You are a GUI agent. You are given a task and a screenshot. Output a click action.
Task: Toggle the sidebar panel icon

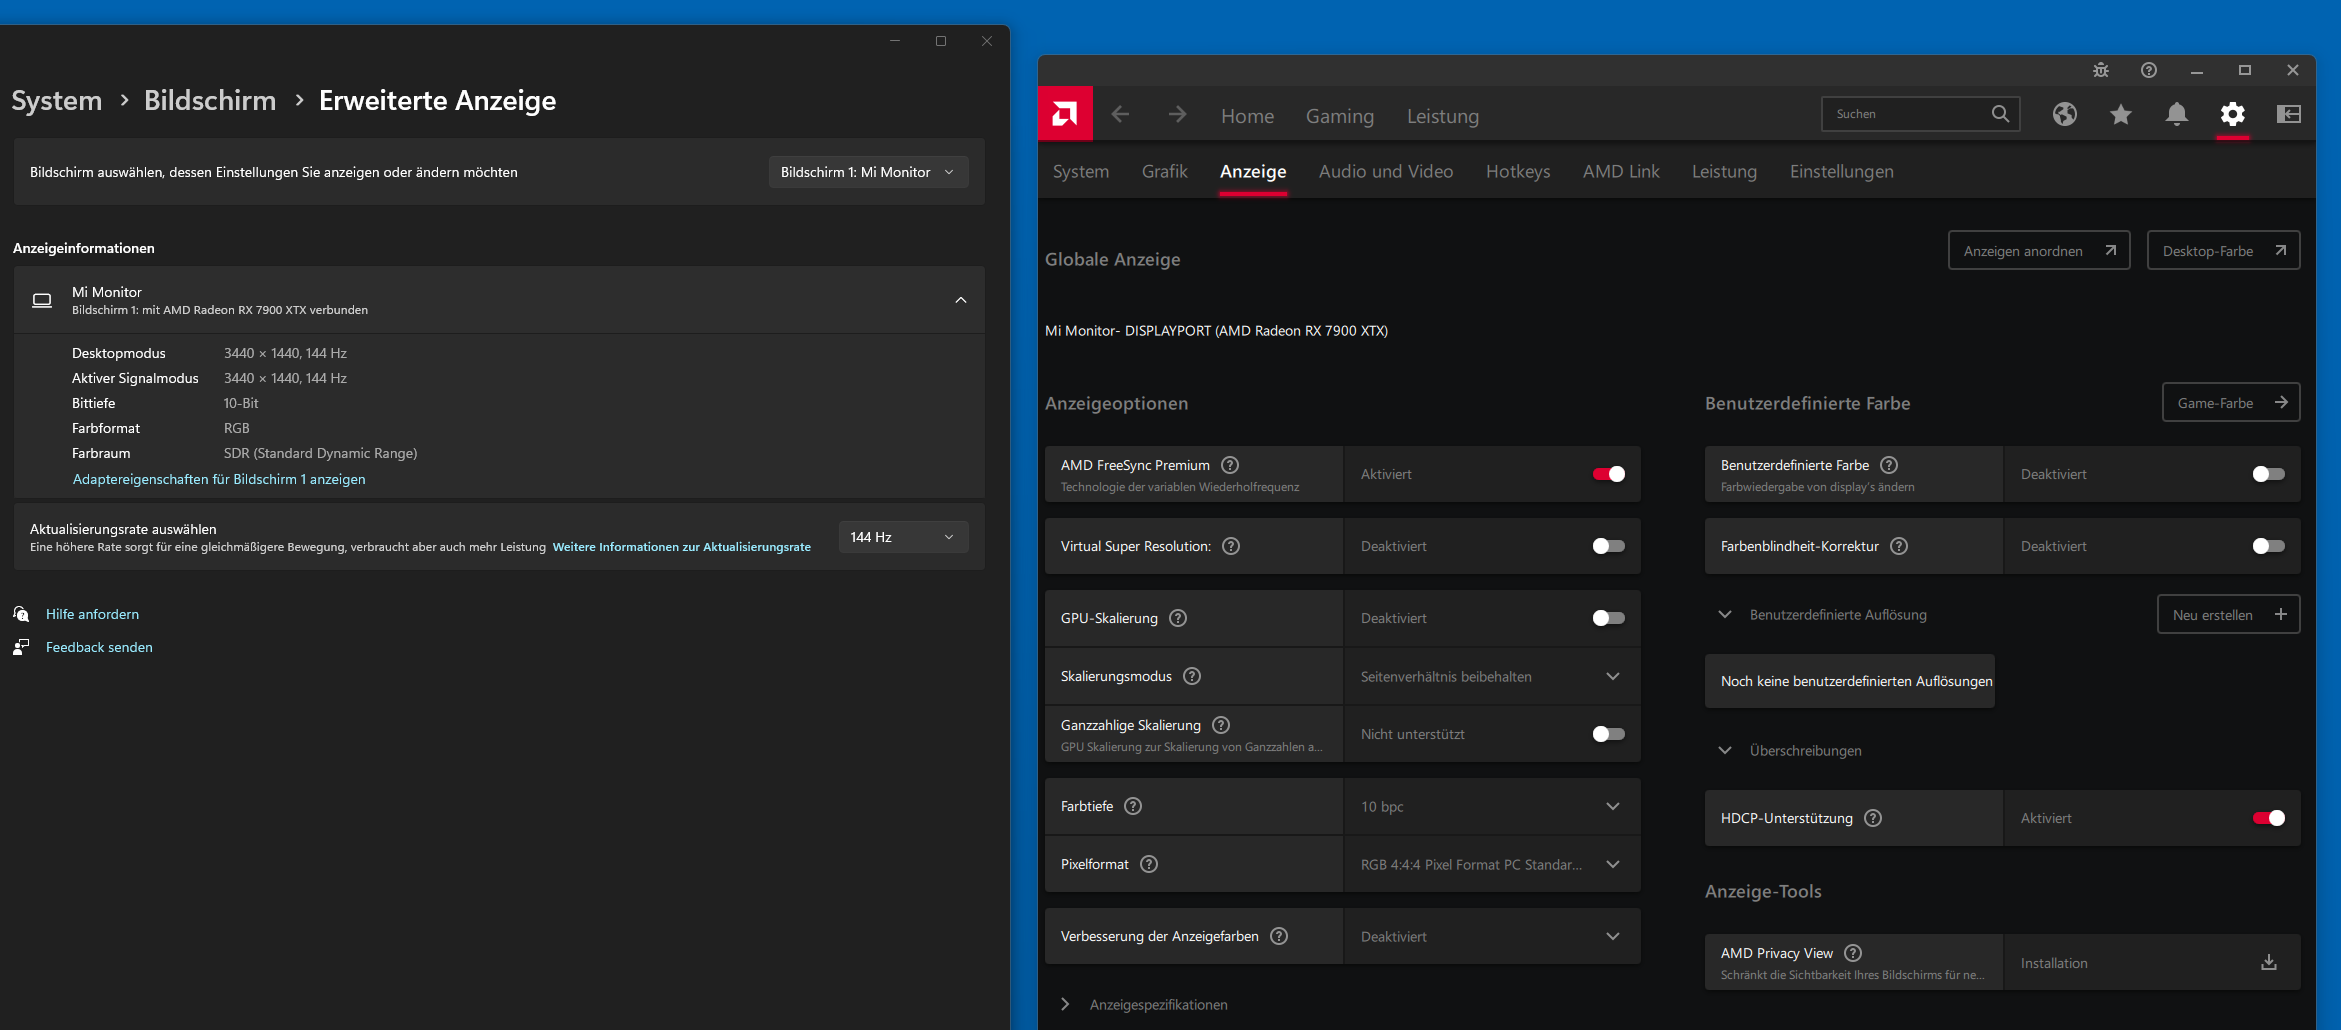[2288, 114]
